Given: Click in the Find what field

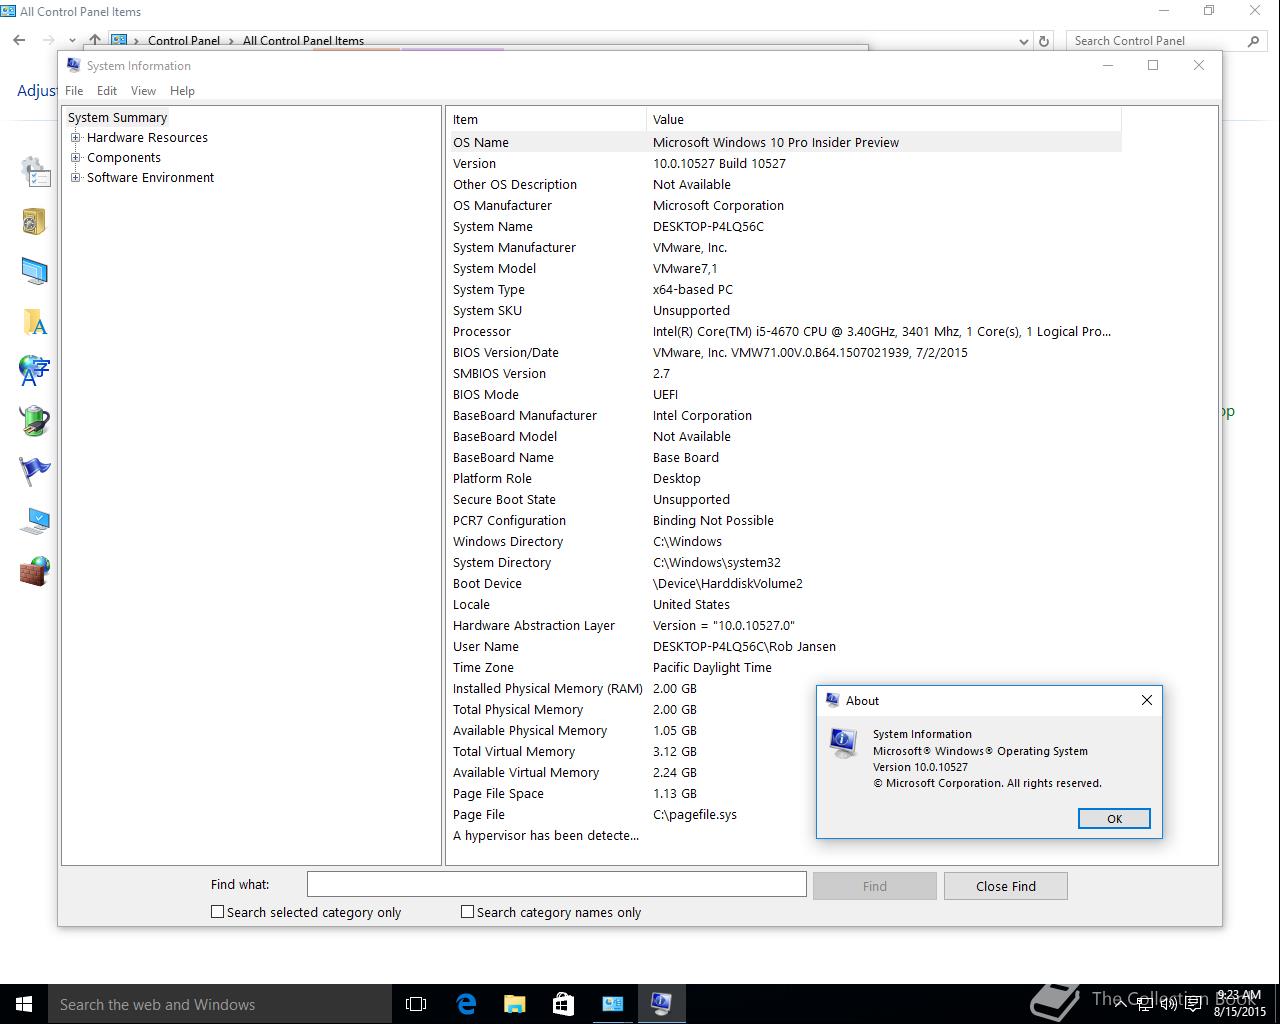Looking at the screenshot, I should 556,884.
